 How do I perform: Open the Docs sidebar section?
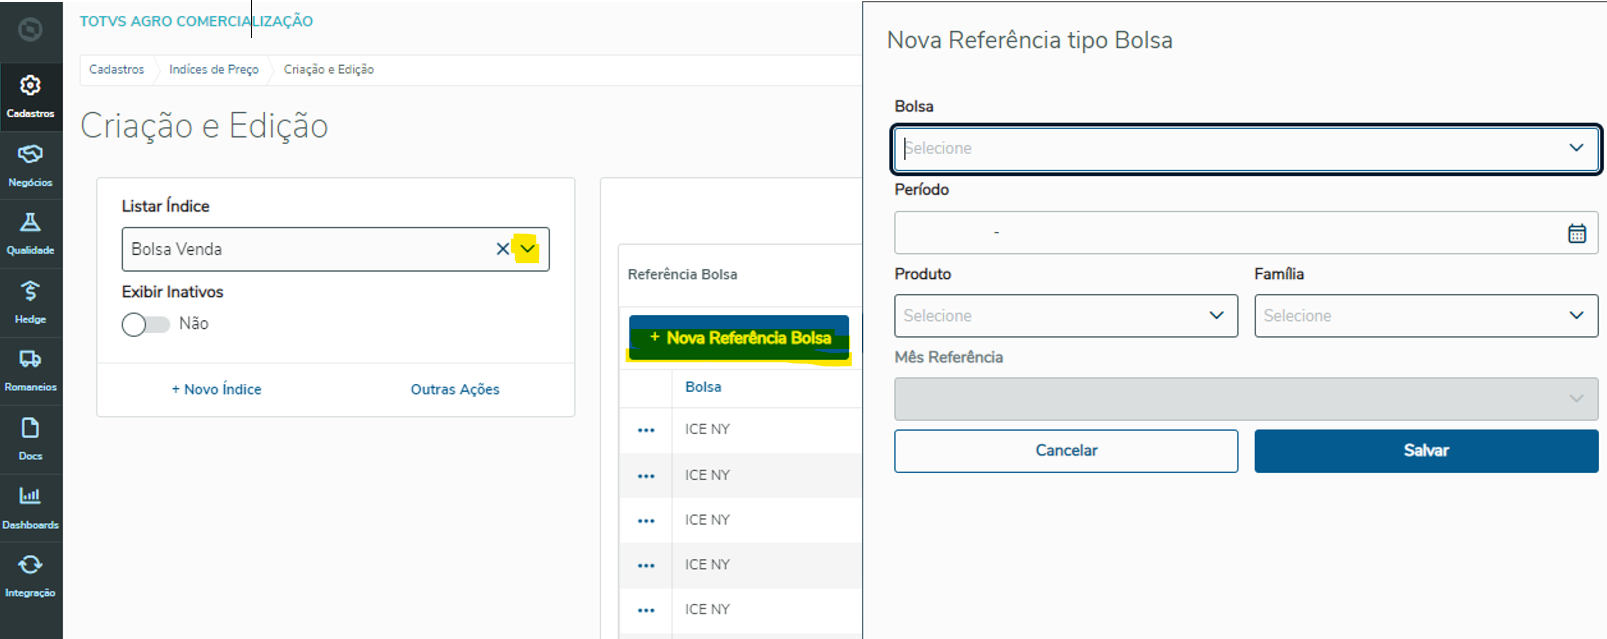point(31,439)
